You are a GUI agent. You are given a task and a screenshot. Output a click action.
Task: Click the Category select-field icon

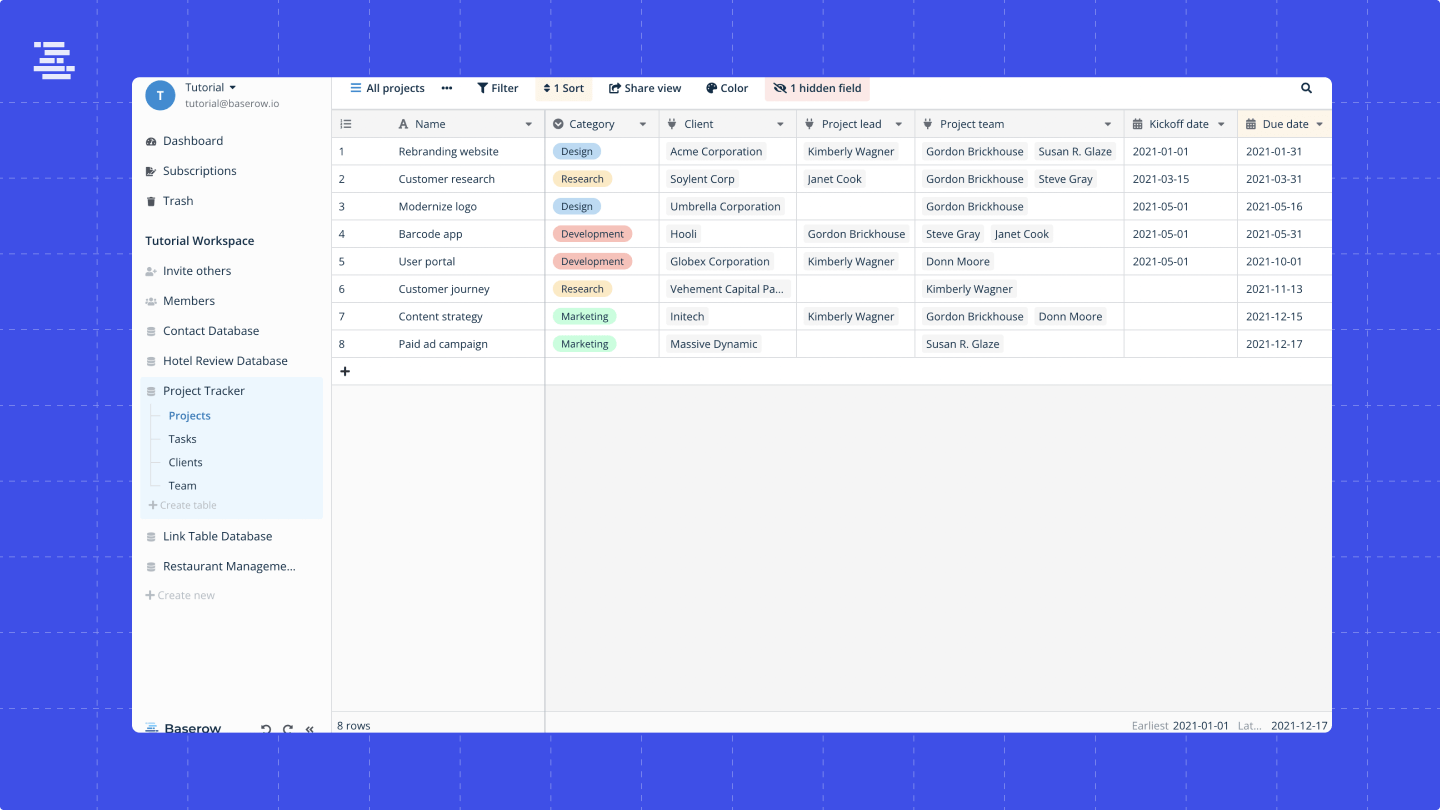click(x=559, y=124)
